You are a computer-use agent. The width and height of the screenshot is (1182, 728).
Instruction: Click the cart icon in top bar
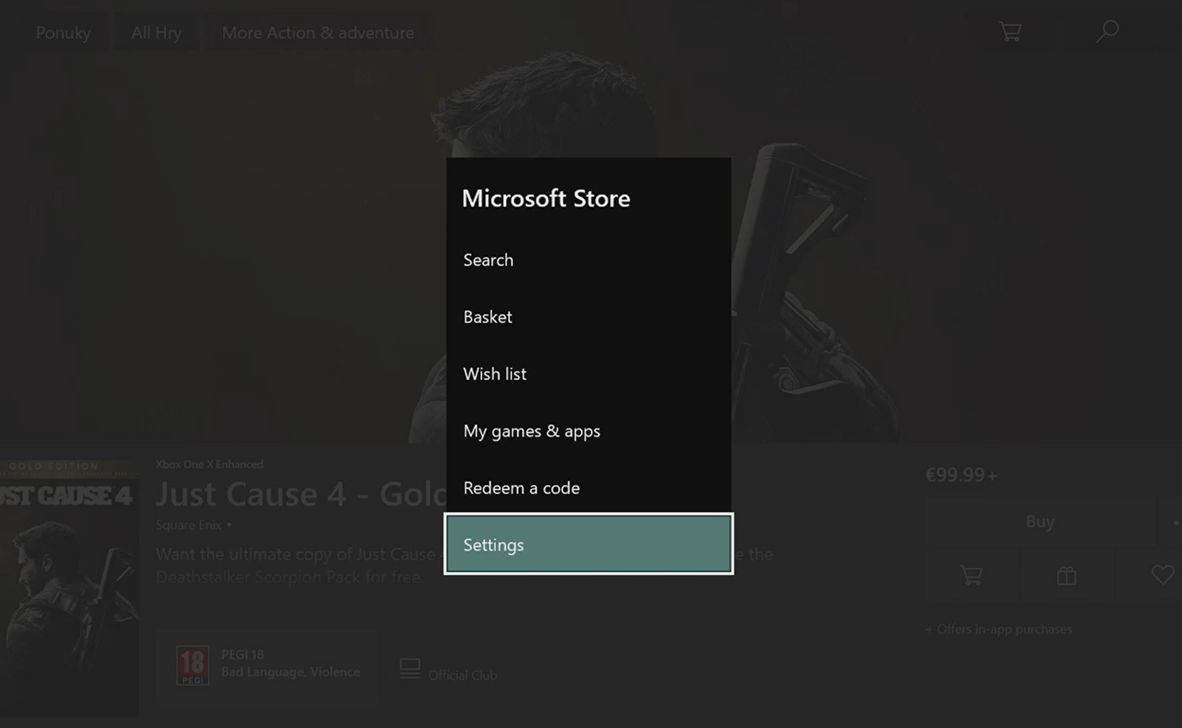(x=1010, y=32)
